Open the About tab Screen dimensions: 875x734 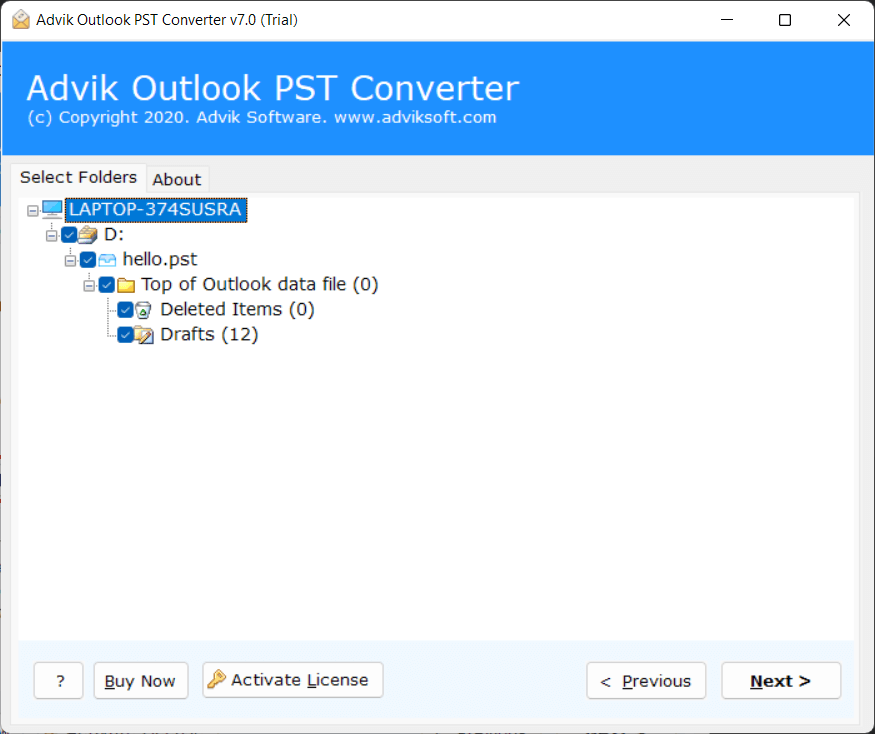(177, 180)
